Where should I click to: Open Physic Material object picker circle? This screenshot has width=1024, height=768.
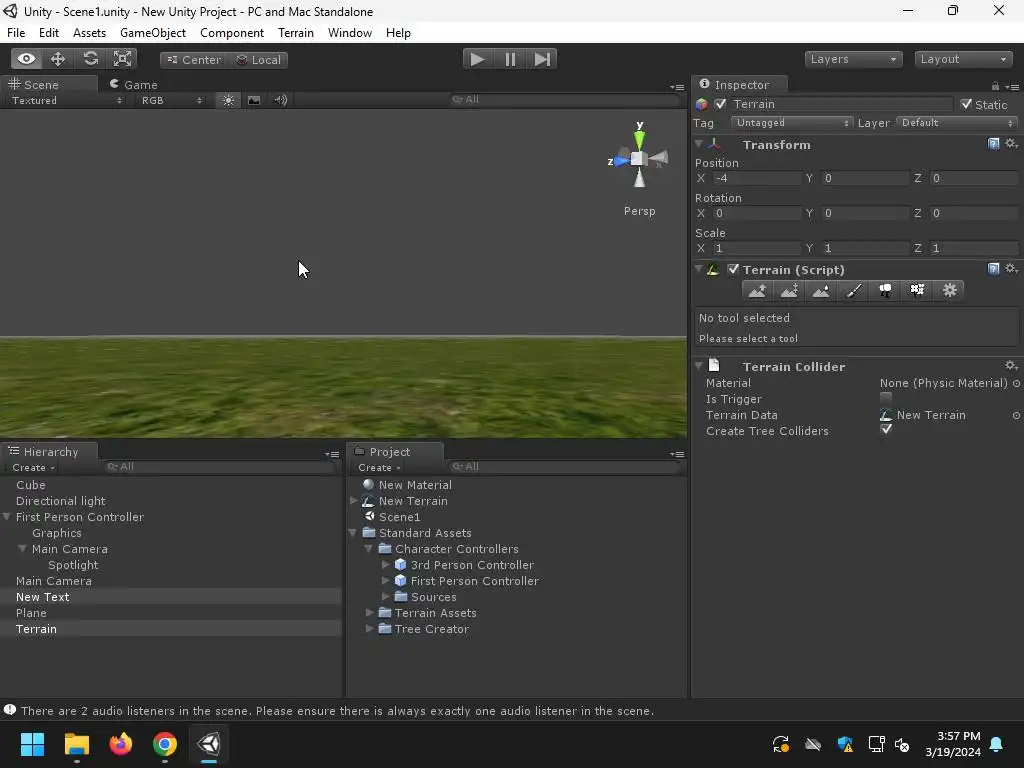pyautogui.click(x=1016, y=383)
